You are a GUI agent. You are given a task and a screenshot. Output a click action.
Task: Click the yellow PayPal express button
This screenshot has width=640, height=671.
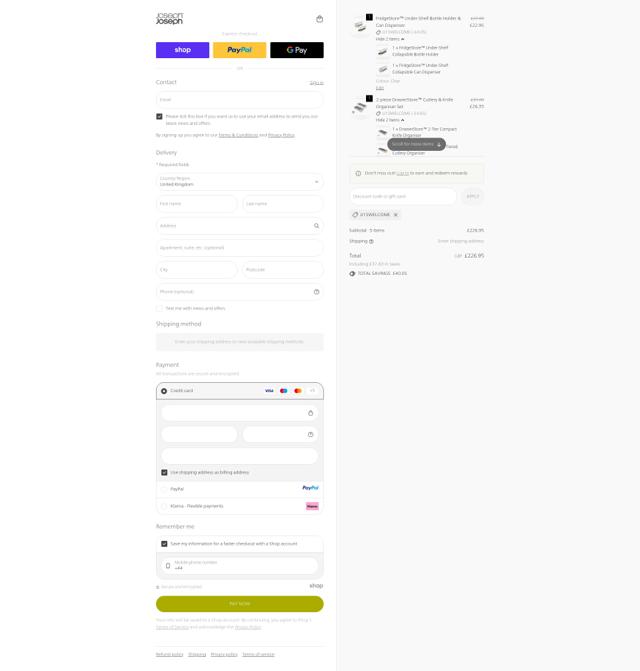point(240,50)
